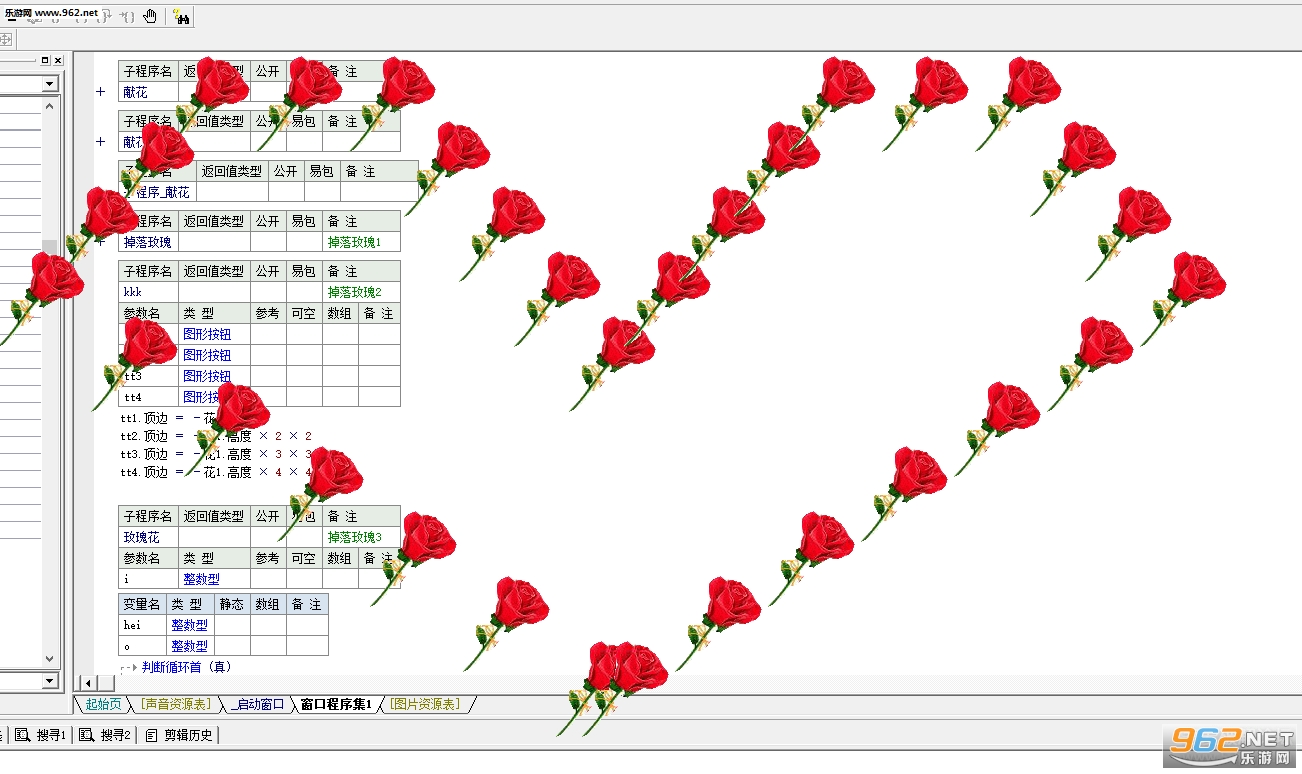
Task: Expand the first 献花 subroutine
Action: 100,92
